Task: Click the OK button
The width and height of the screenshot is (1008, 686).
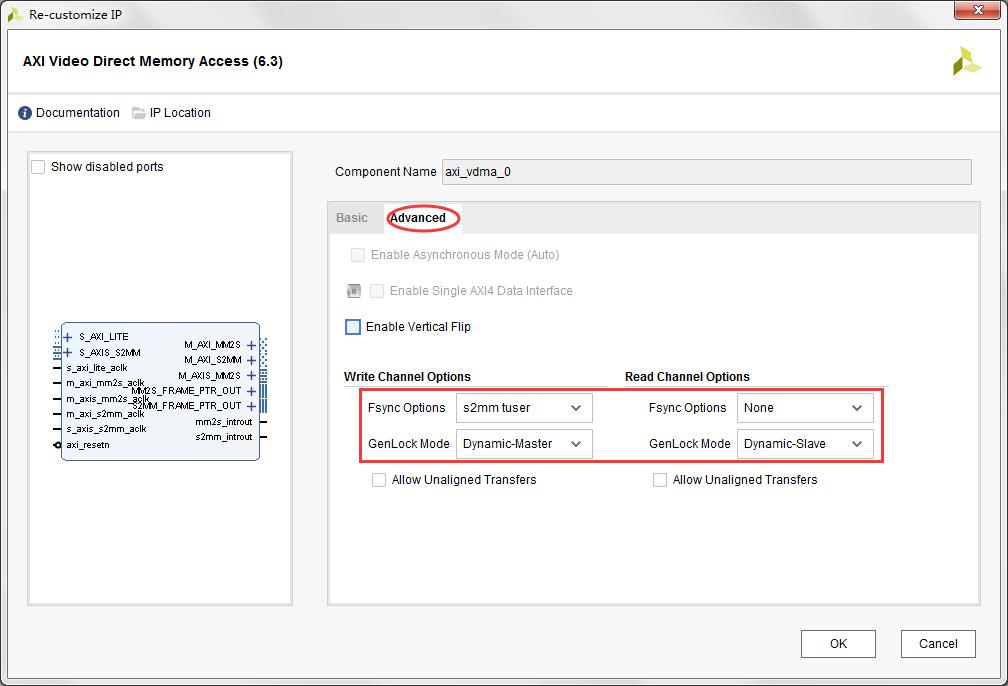Action: [x=838, y=644]
